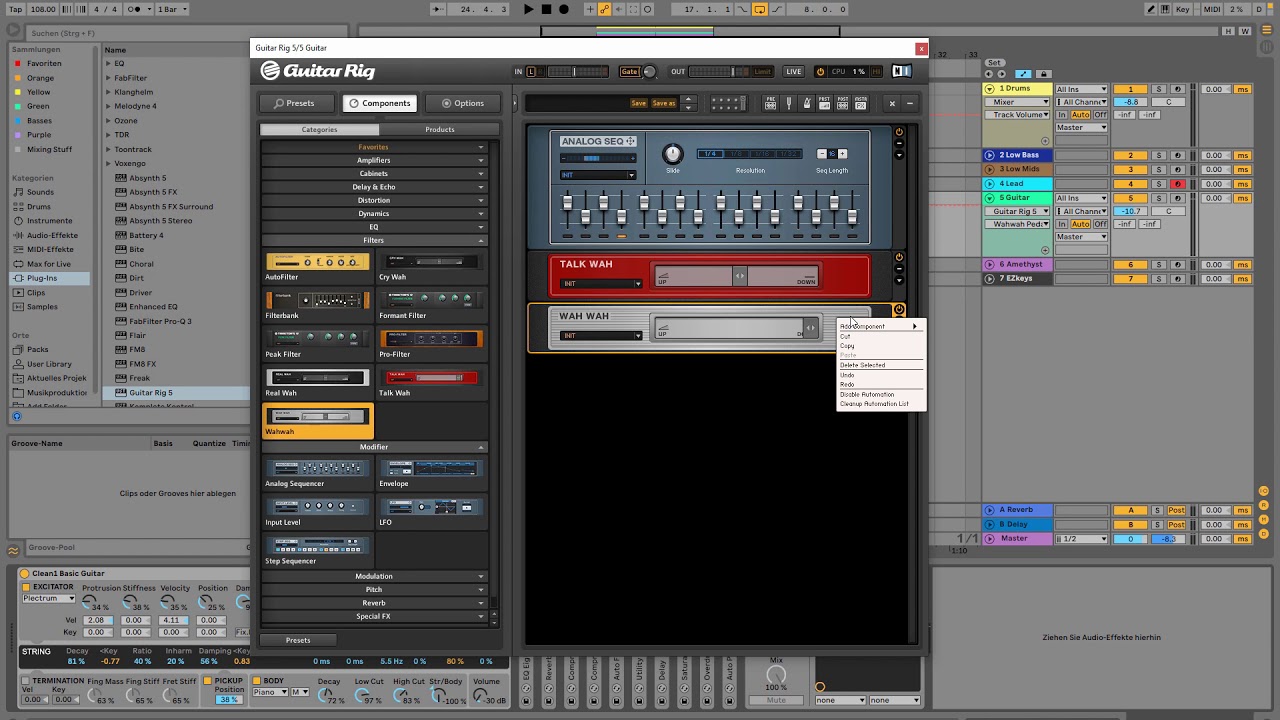1280x720 pixels.
Task: Adjust the Analog Seq Slide knob
Action: (x=673, y=154)
